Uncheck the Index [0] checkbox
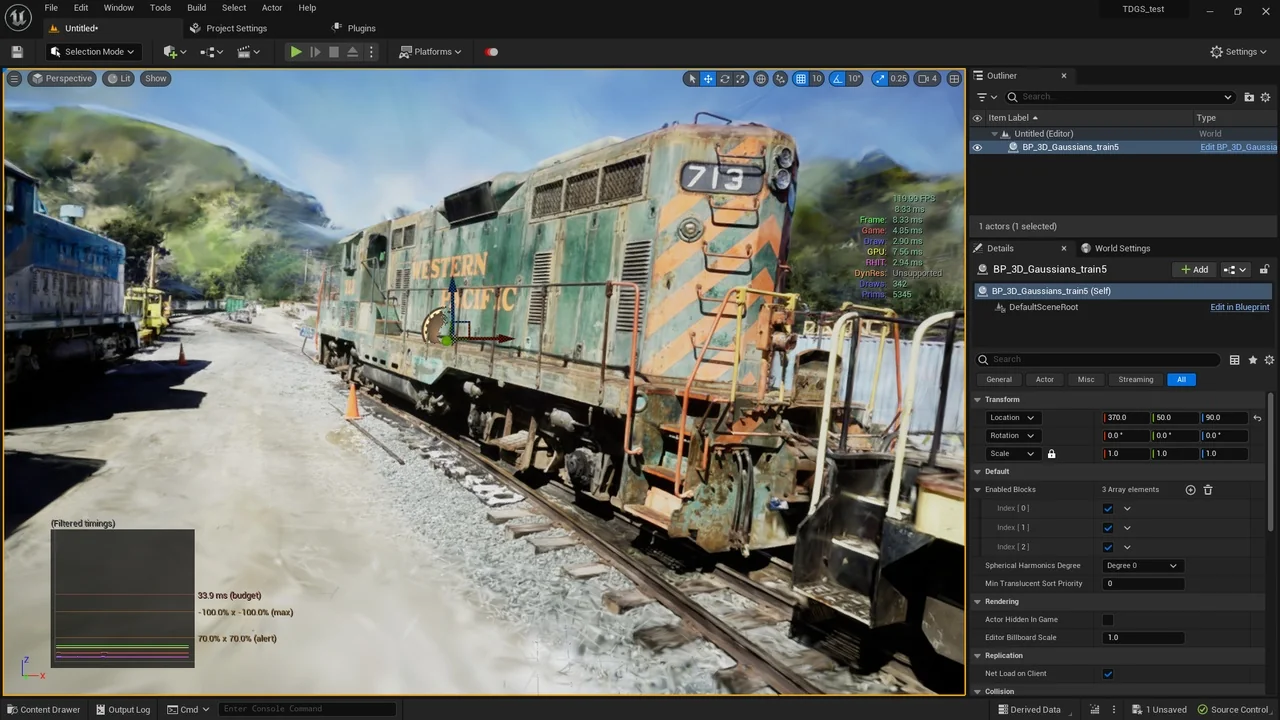This screenshot has width=1280, height=720. [1108, 509]
